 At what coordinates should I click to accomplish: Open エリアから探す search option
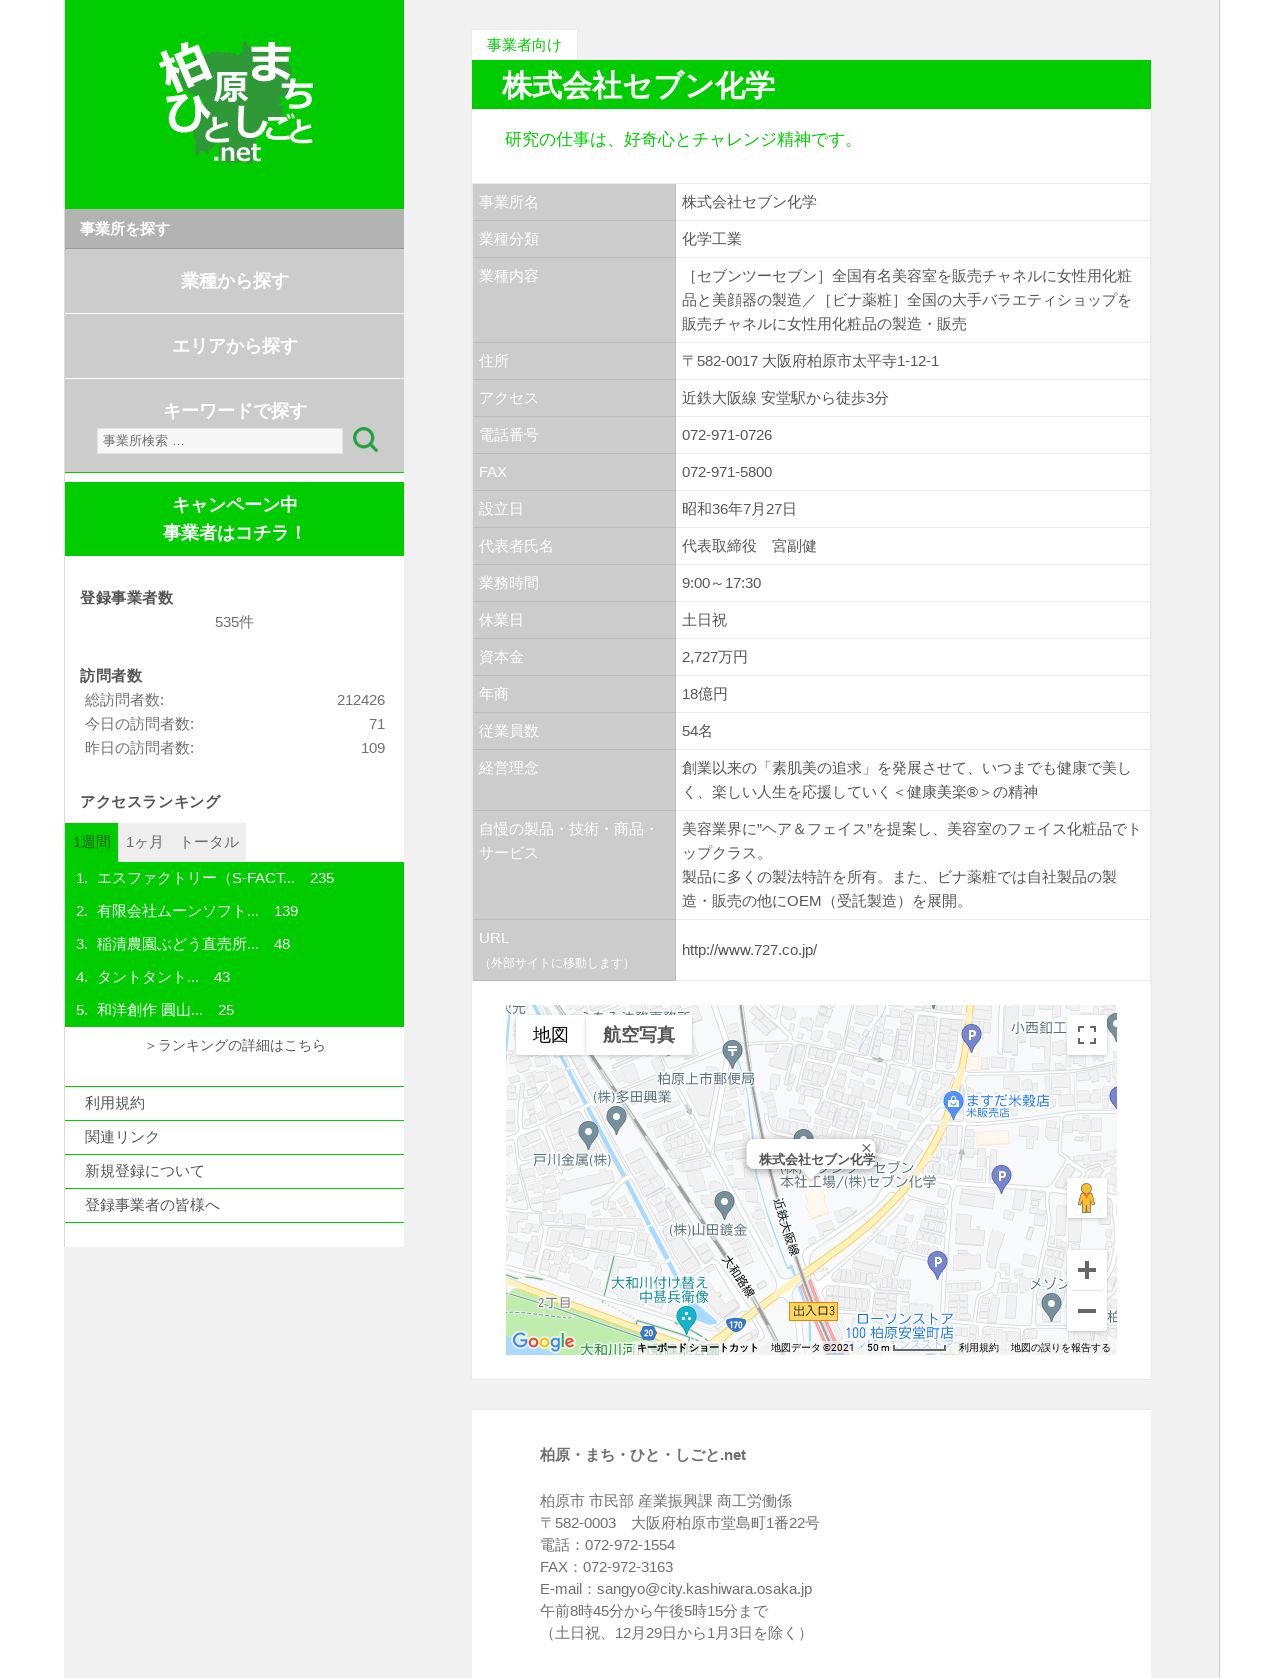234,346
